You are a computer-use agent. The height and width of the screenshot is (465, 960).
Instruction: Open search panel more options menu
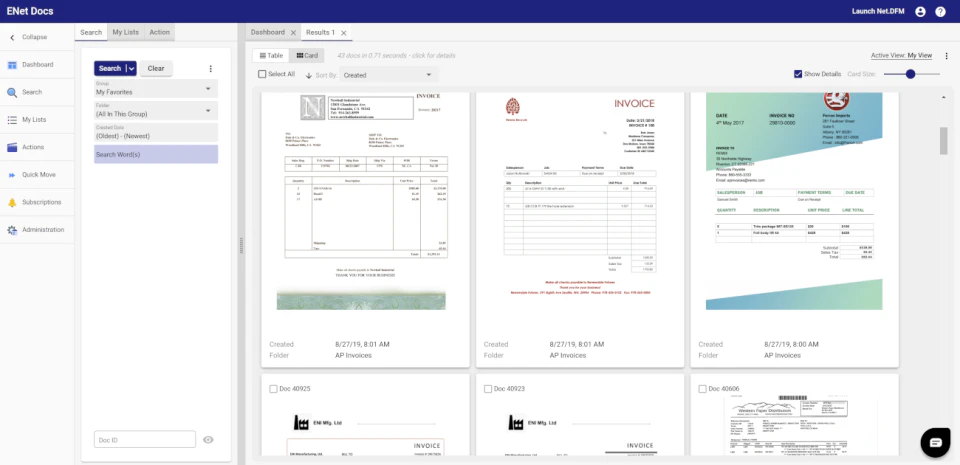(x=211, y=69)
